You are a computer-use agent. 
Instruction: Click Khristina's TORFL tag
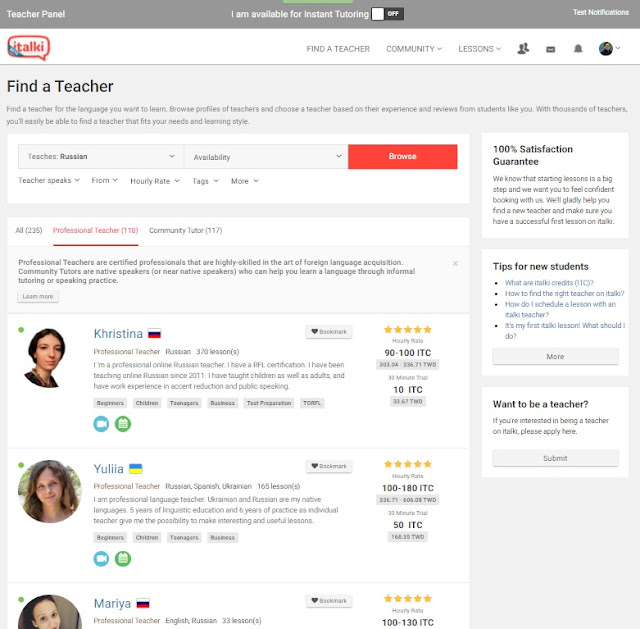click(312, 403)
